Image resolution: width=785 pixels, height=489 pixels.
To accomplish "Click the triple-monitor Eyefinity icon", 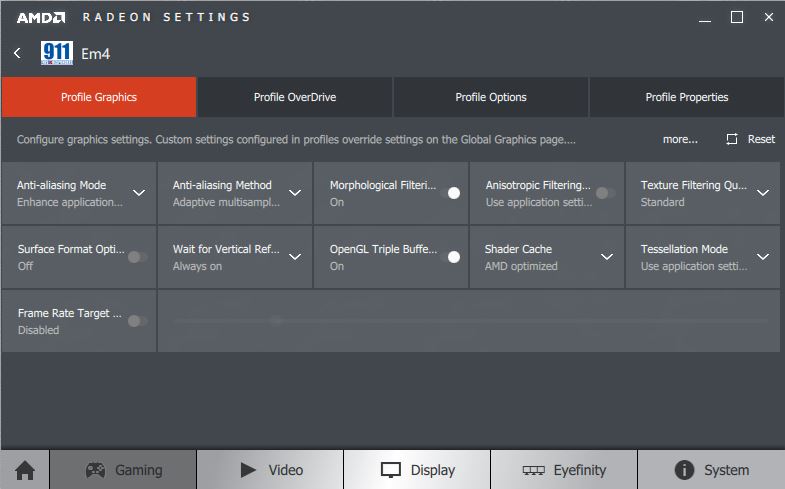I will pos(533,470).
